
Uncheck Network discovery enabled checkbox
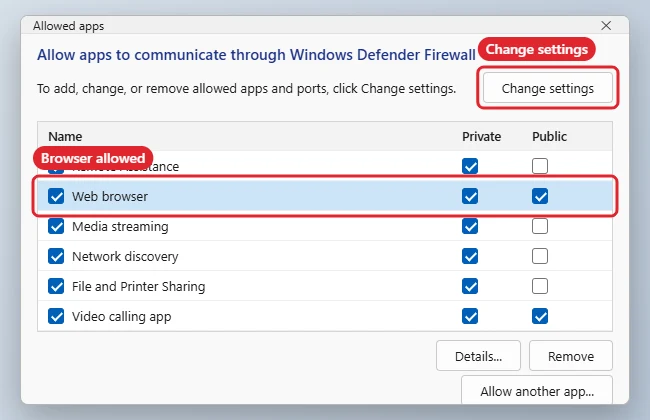pos(56,256)
